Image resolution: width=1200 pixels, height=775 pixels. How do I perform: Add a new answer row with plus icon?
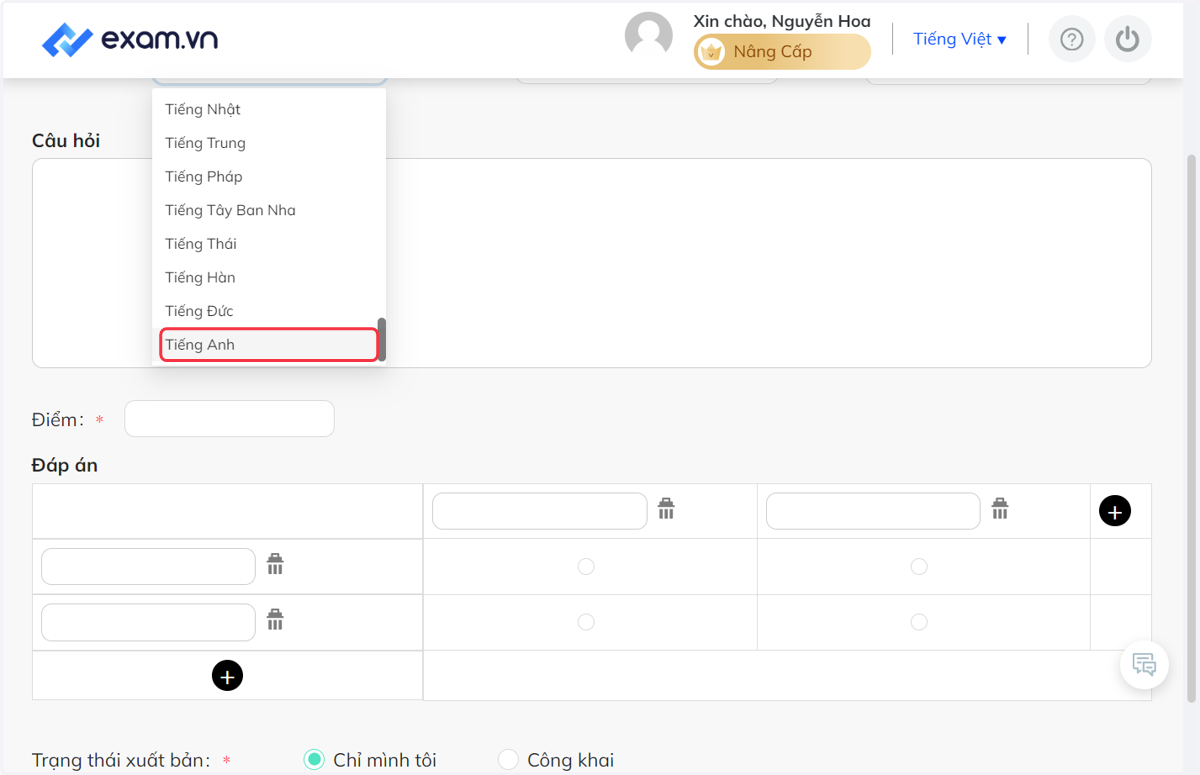pyautogui.click(x=227, y=675)
